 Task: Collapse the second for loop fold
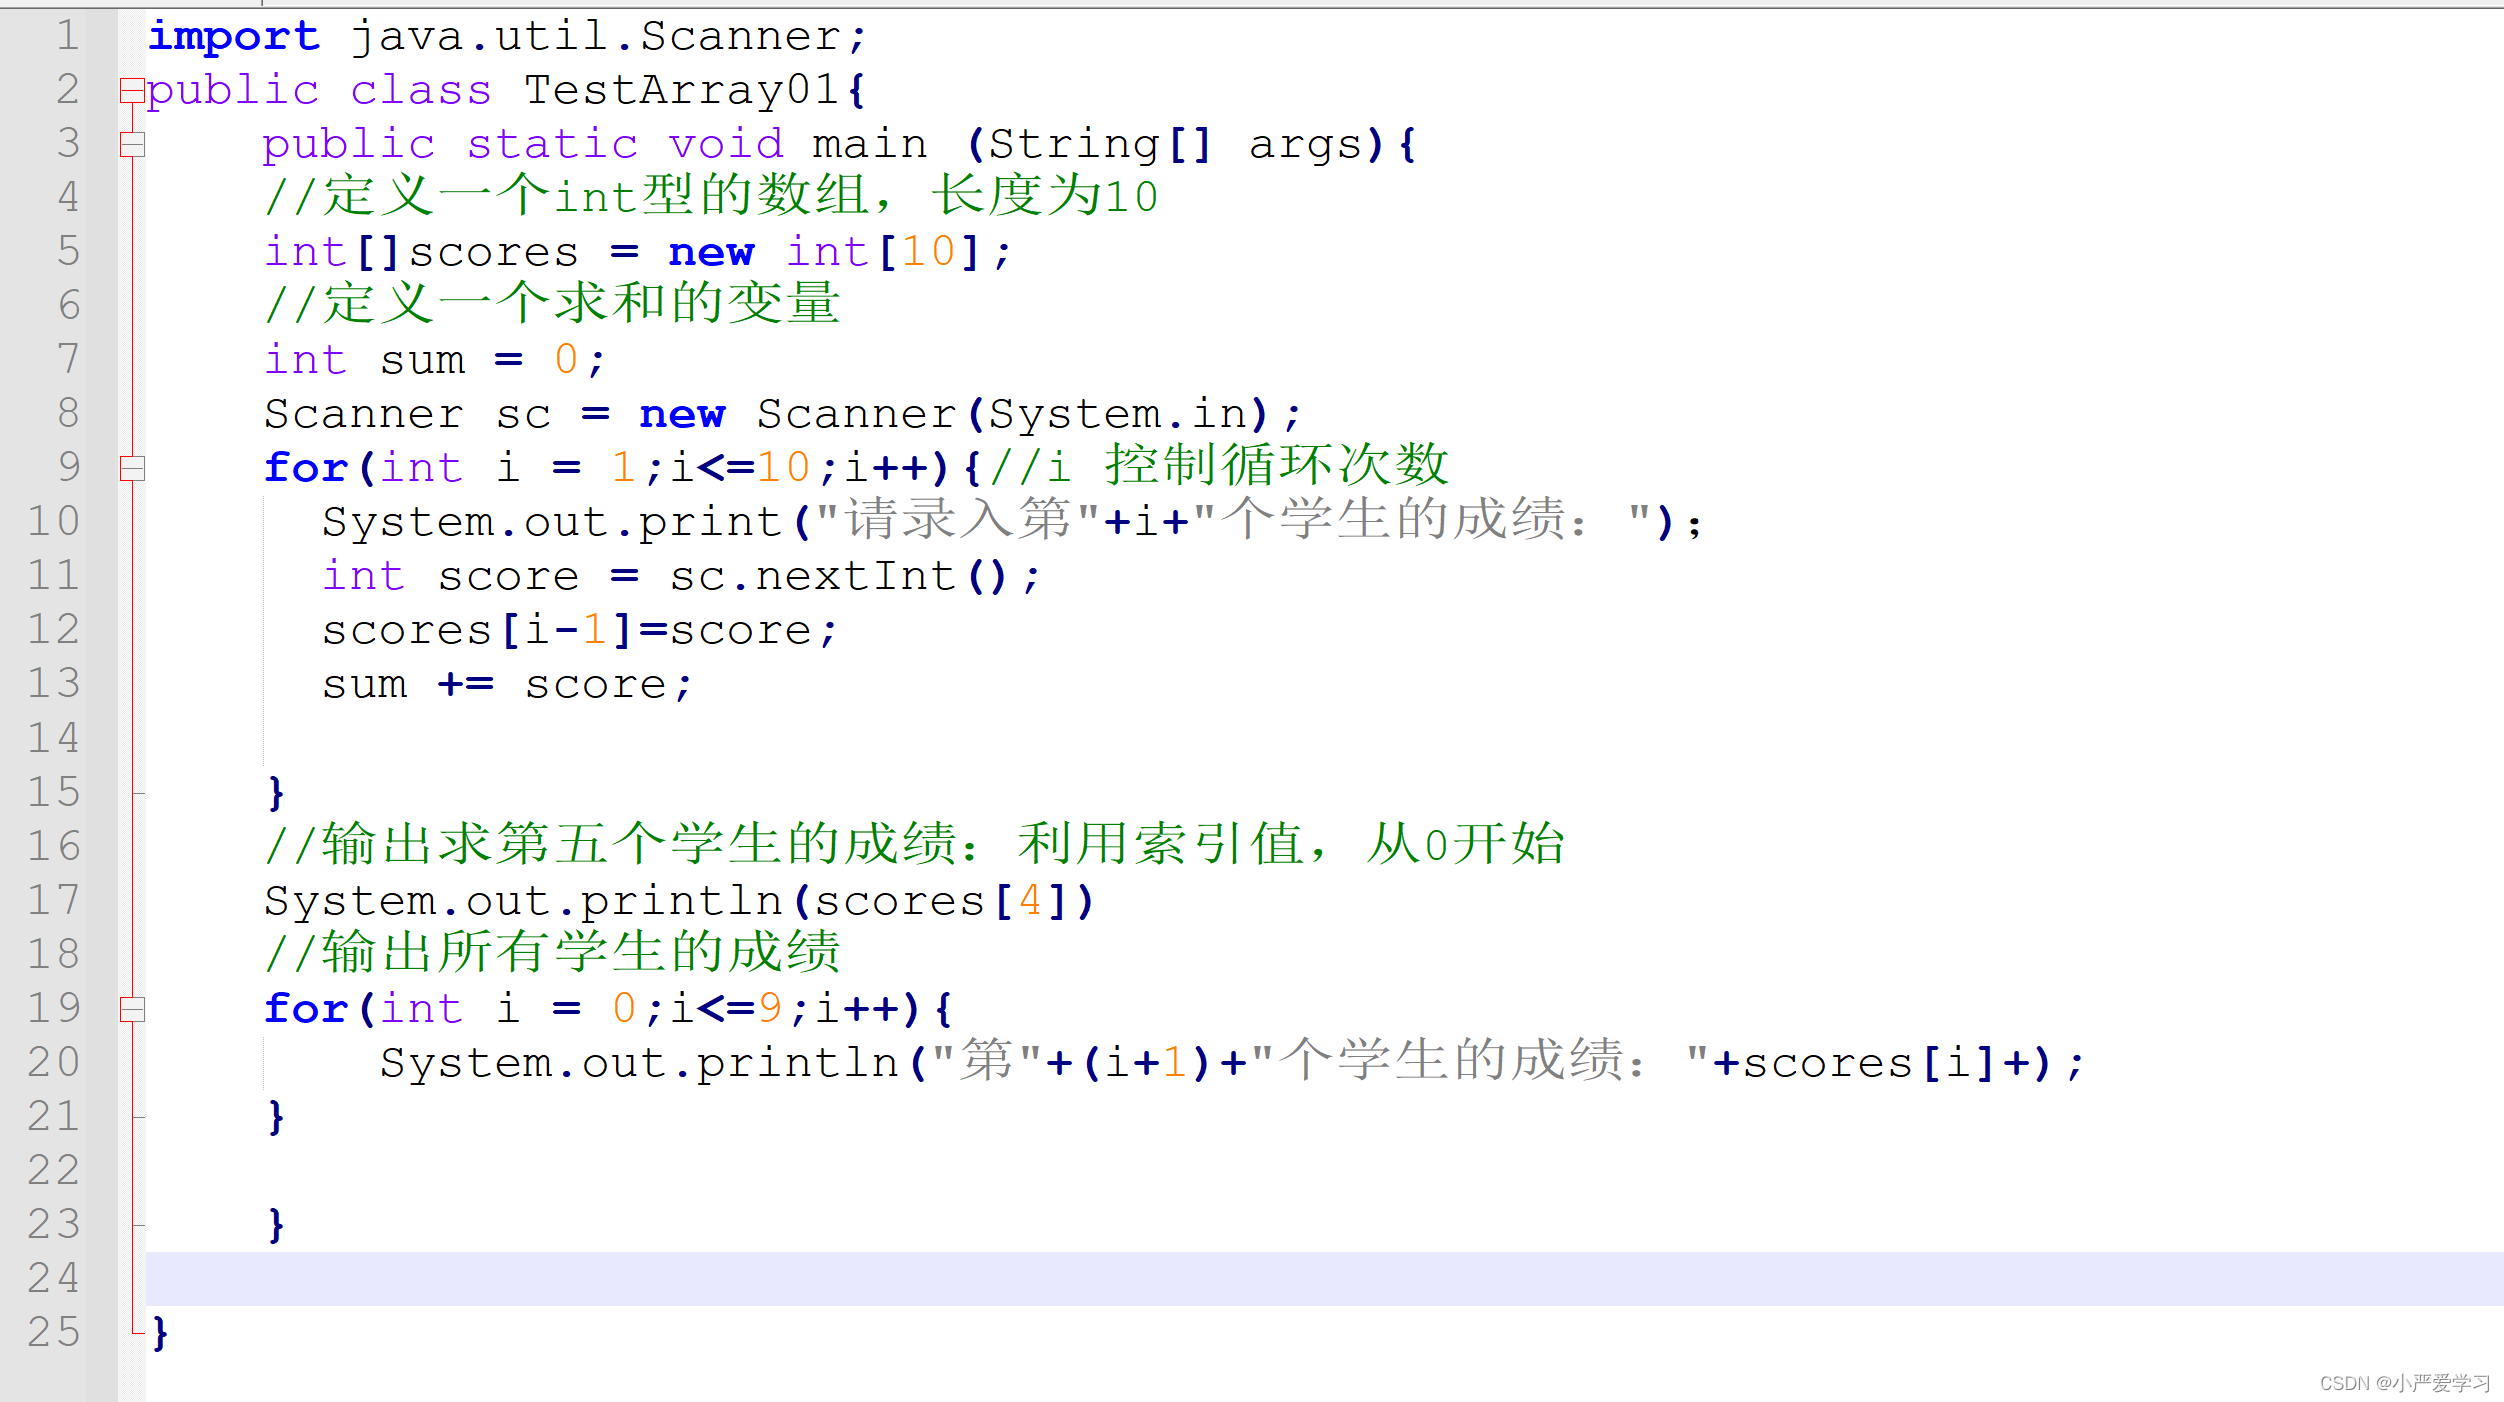[132, 1009]
